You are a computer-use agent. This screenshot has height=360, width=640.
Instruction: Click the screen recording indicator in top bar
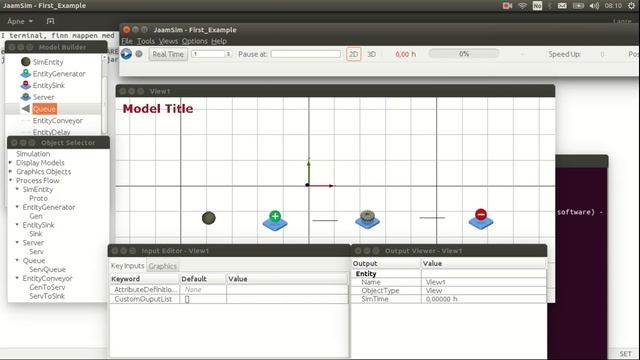[507, 6]
